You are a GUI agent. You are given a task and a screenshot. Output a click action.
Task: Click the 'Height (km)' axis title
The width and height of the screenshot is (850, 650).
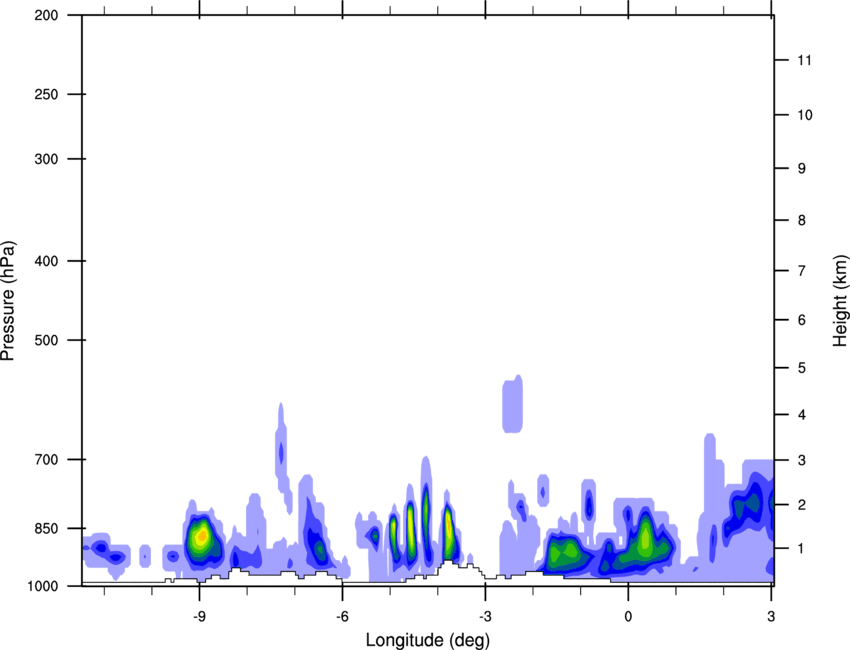[x=840, y=300]
